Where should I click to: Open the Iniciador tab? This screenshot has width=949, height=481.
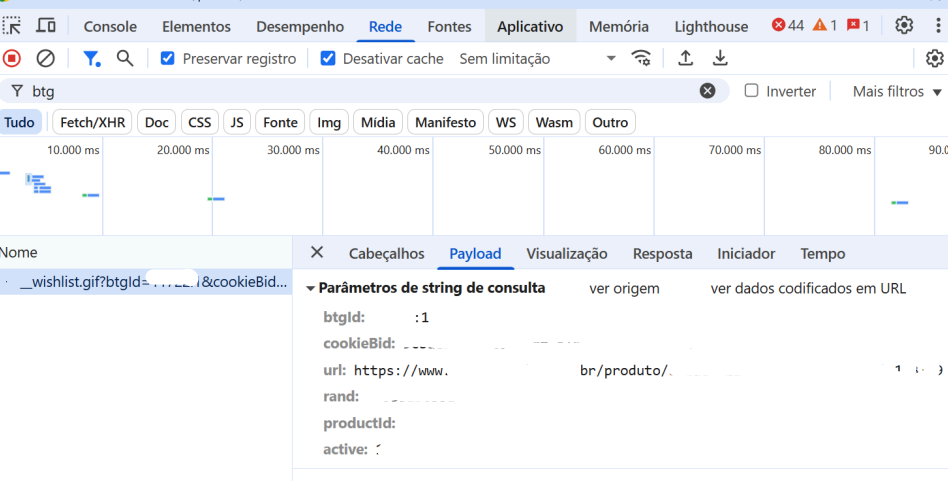point(746,254)
